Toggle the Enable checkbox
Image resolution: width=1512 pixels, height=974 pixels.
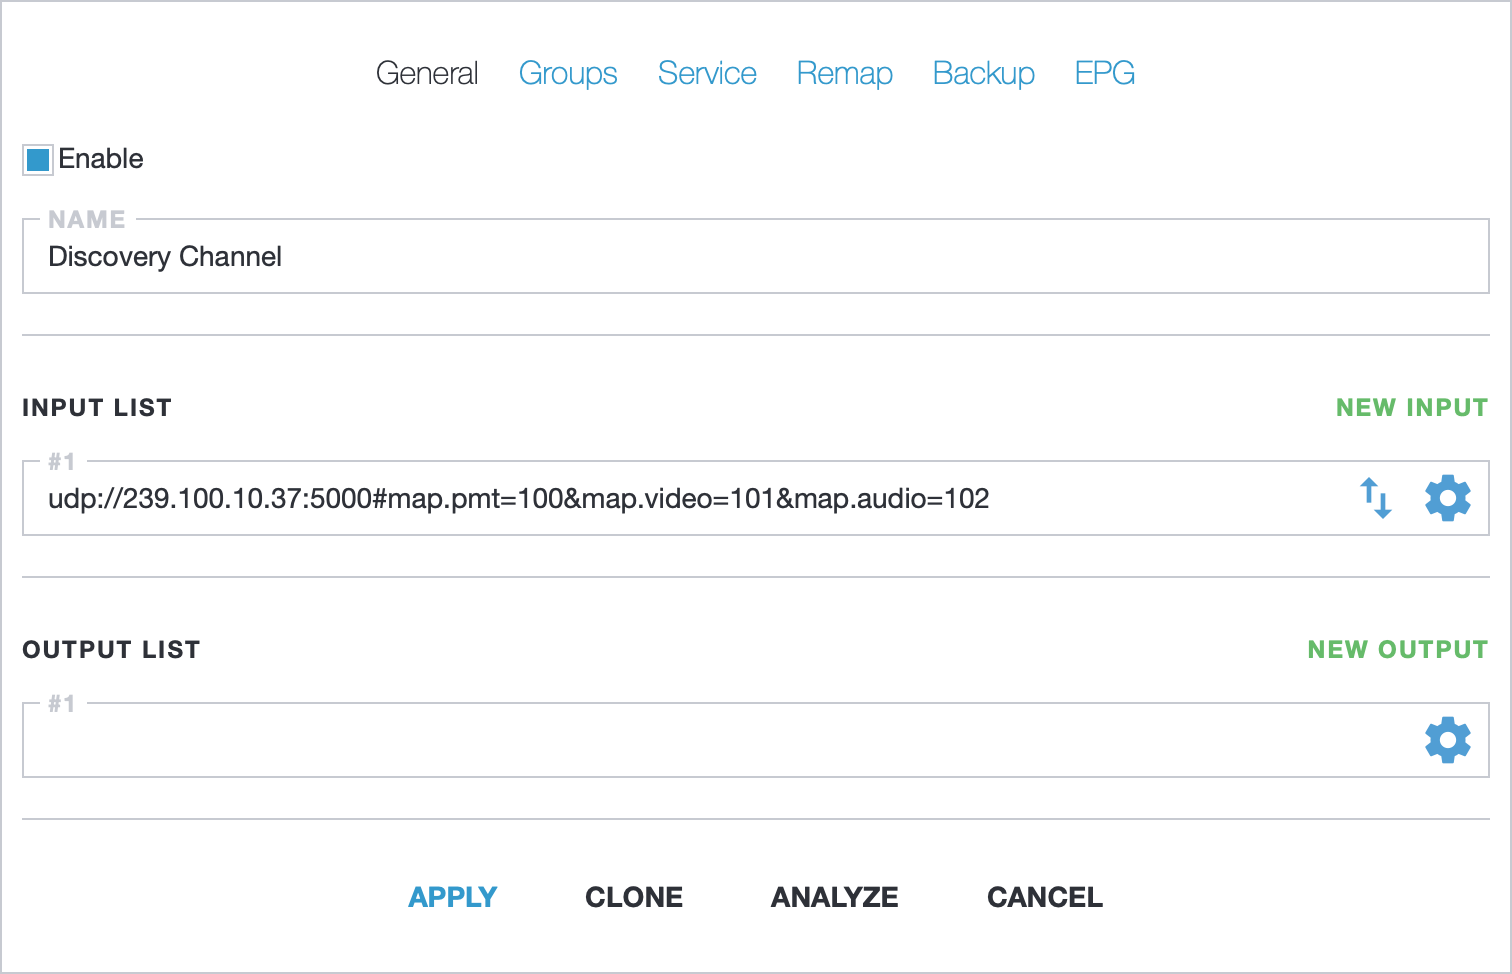39,159
